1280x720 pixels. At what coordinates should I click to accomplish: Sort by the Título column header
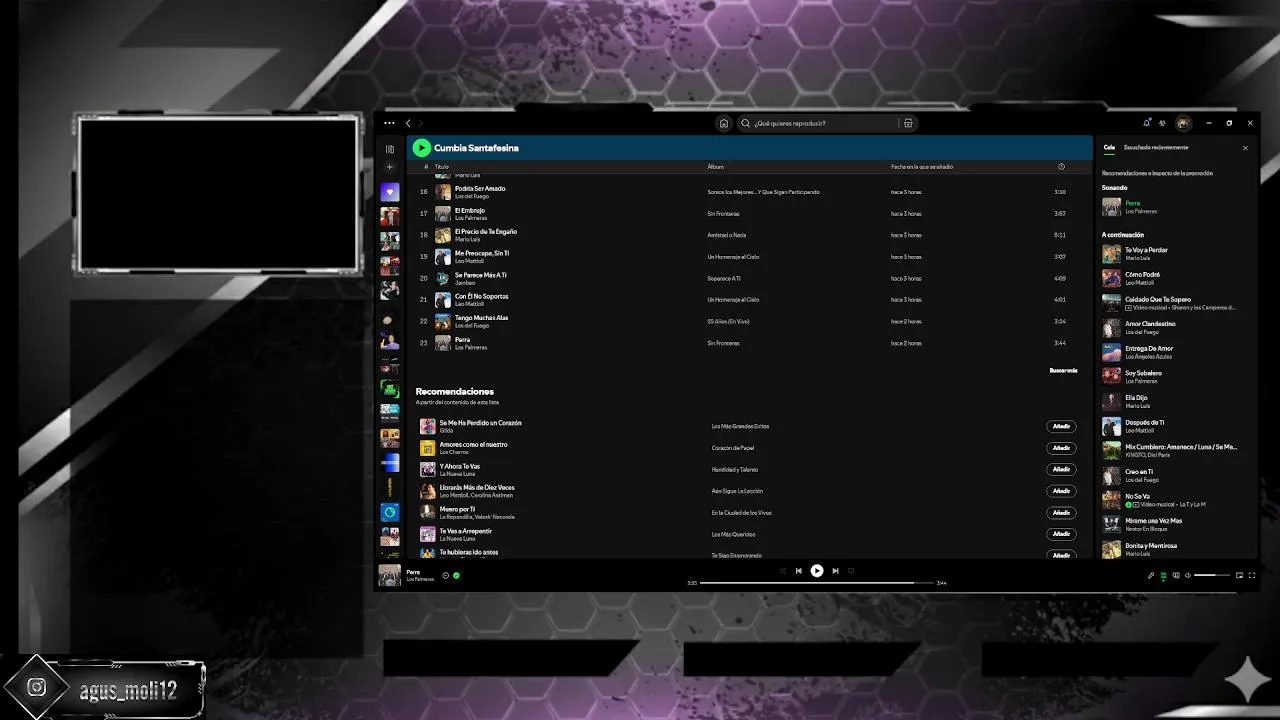click(441, 167)
